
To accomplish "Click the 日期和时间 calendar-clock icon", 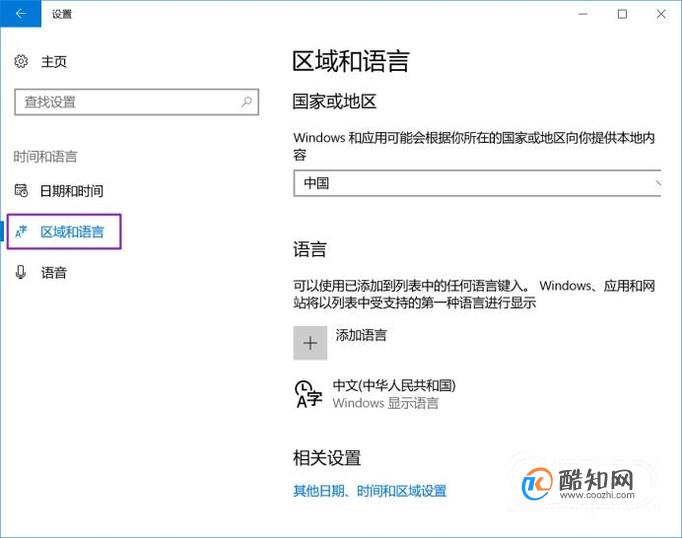I will point(21,190).
